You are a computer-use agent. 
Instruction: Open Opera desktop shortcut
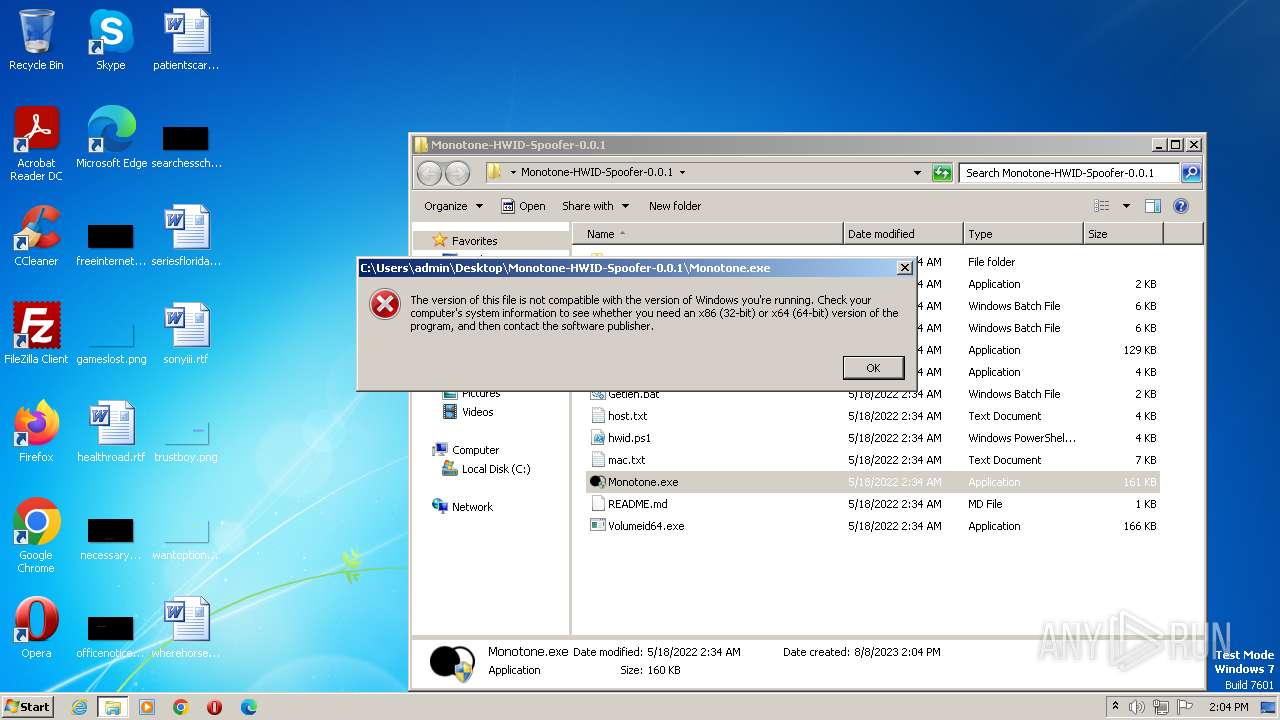(x=36, y=628)
